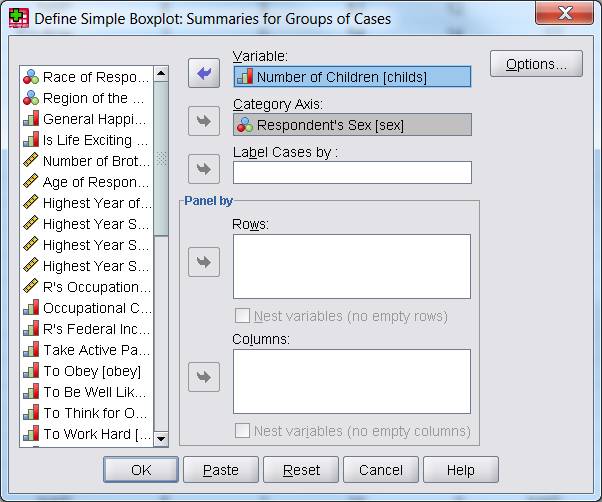The image size is (602, 502).
Task: Select To Be Well Lik... variable
Action: [87, 392]
